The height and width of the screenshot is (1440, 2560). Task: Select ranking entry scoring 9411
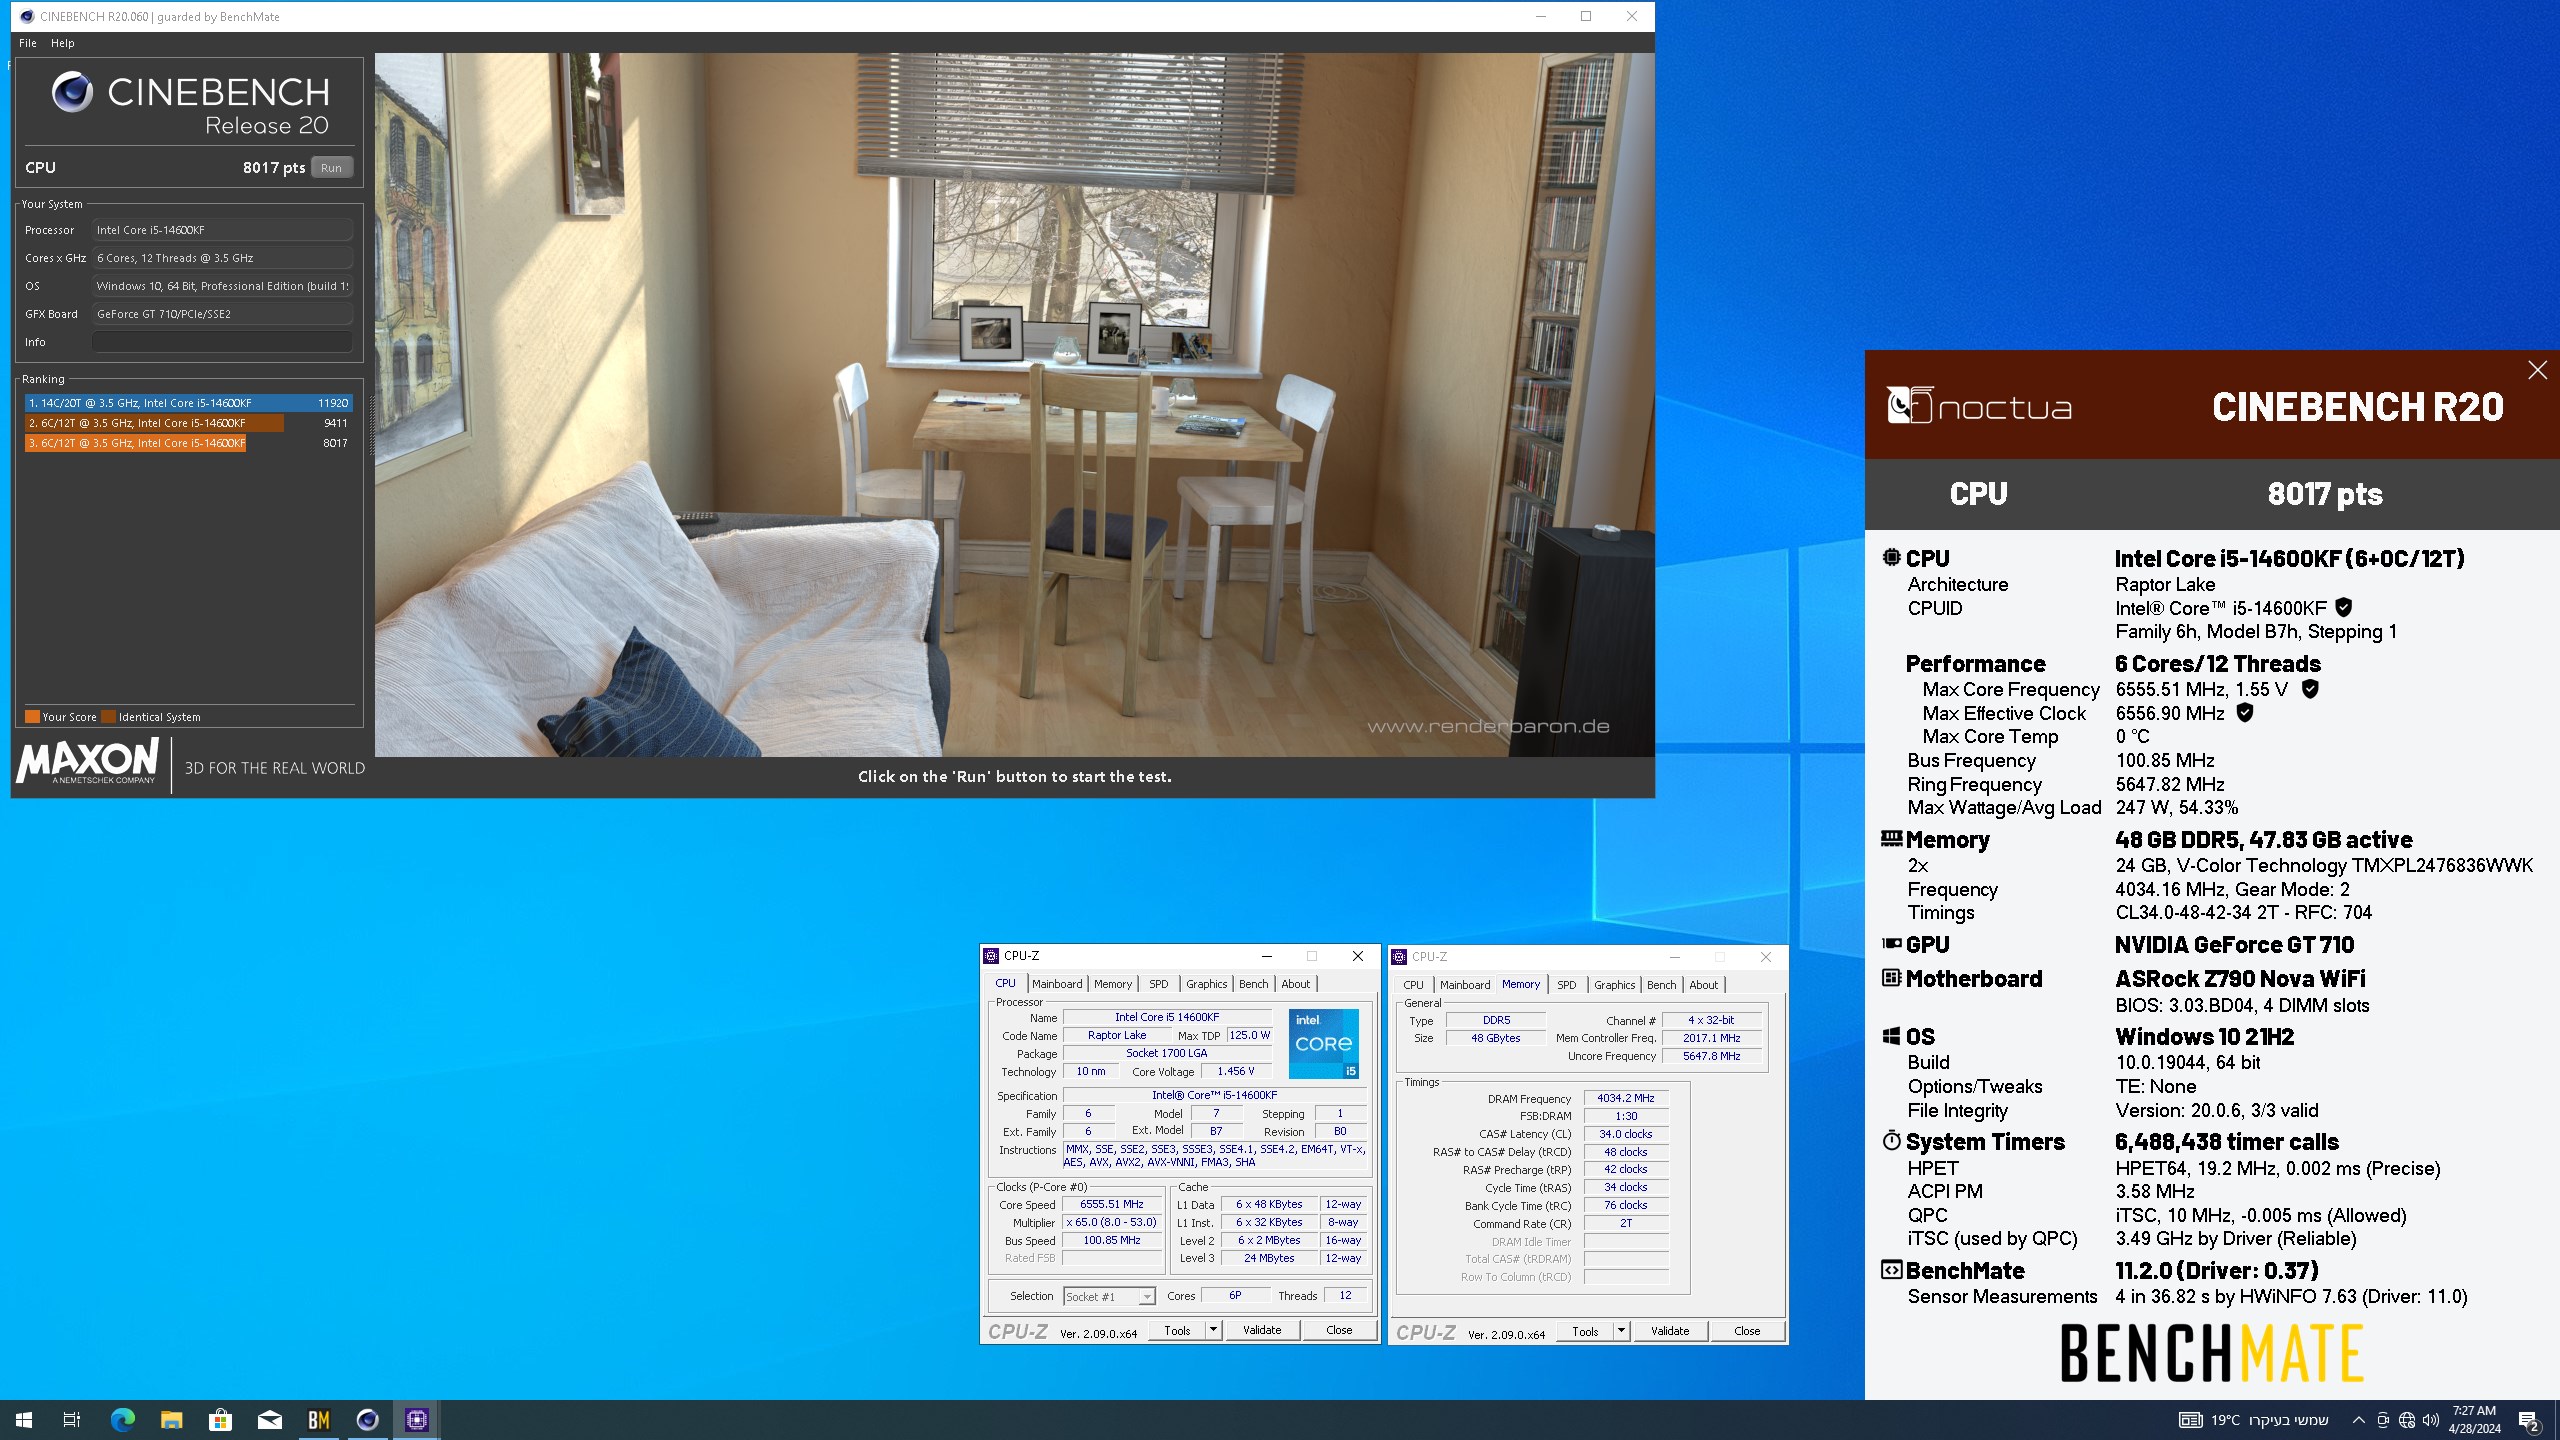[189, 423]
